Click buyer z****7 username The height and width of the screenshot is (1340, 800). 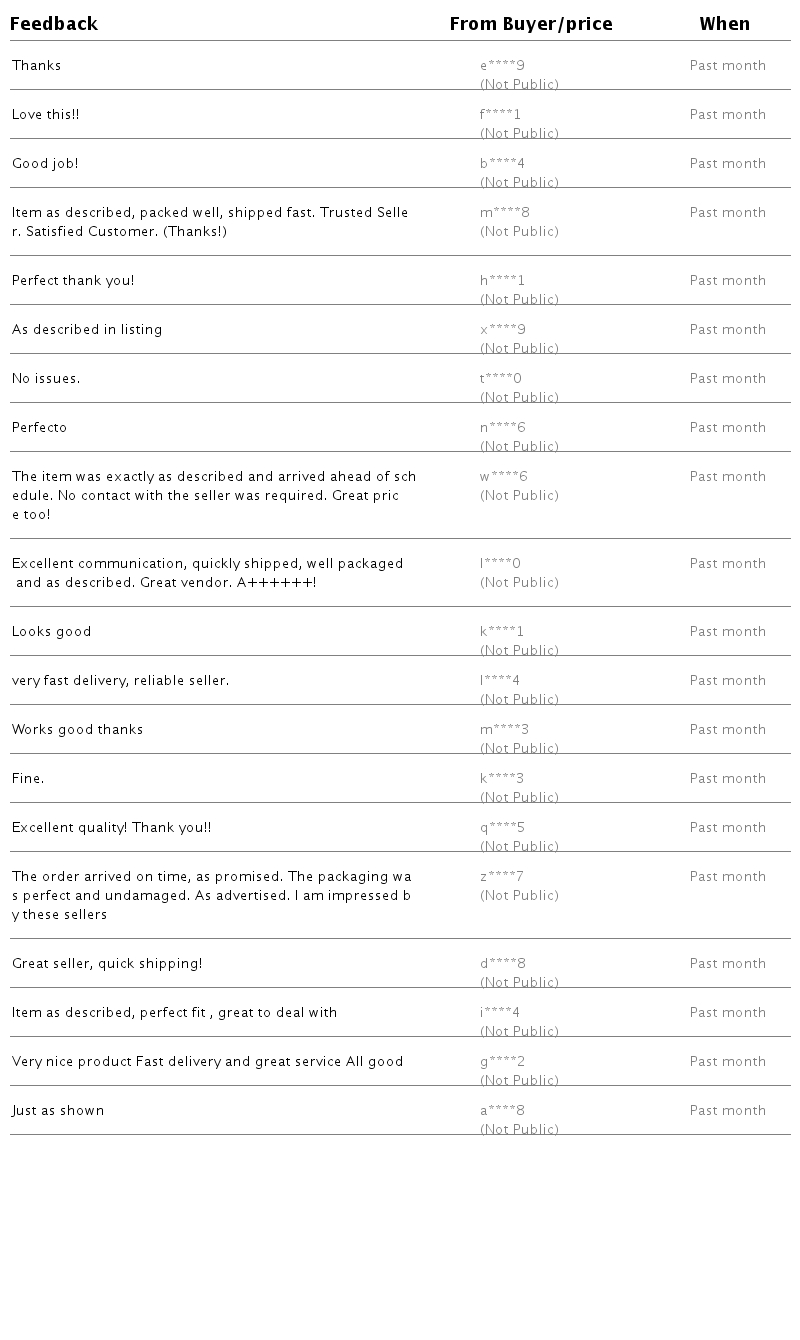pos(501,877)
